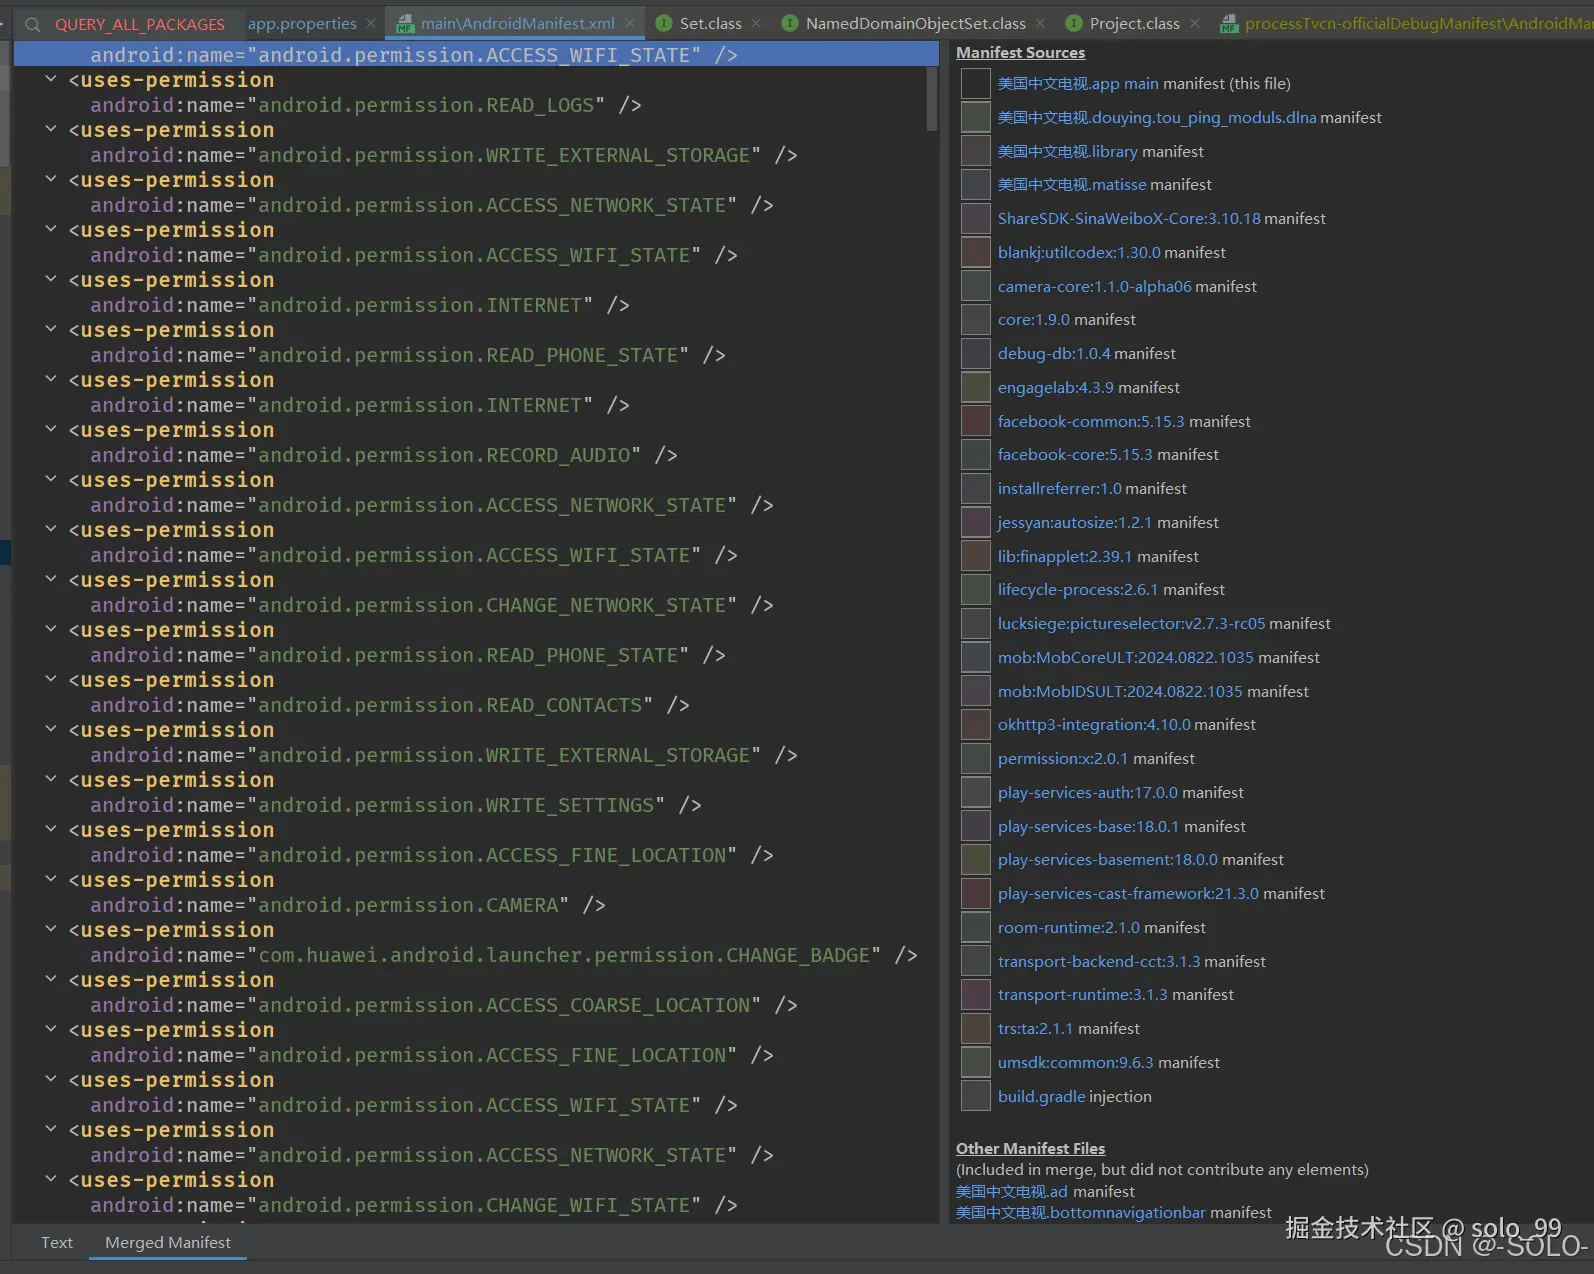Click the icon on NamedDomainObjectSet.class tab

click(x=789, y=23)
